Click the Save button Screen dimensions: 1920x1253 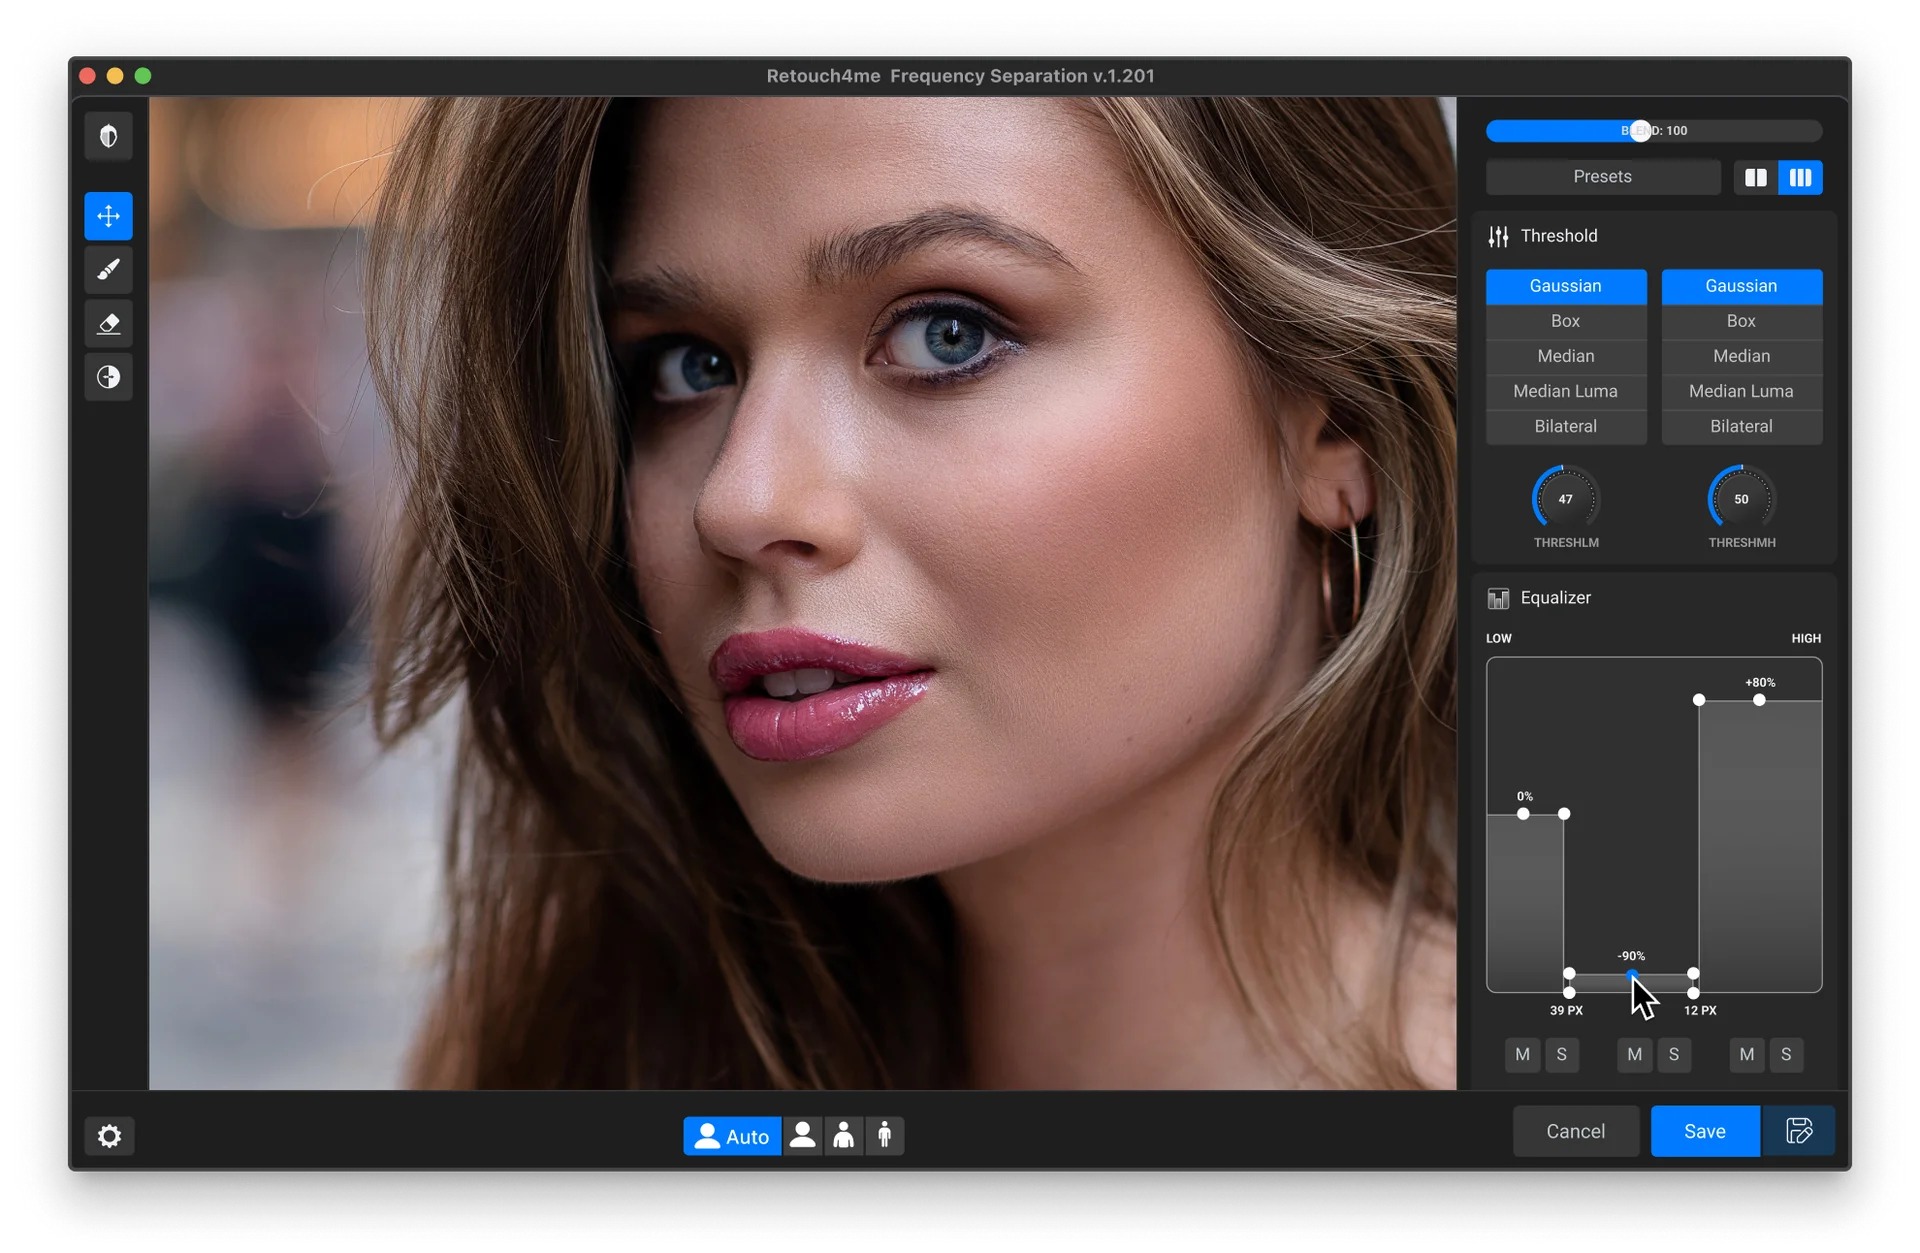tap(1704, 1131)
